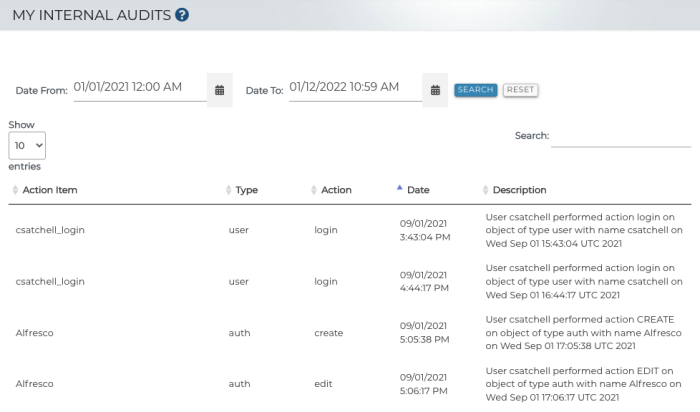Viewport: 700px width, 412px height.
Task: Click into the Date To field
Action: tap(354, 88)
